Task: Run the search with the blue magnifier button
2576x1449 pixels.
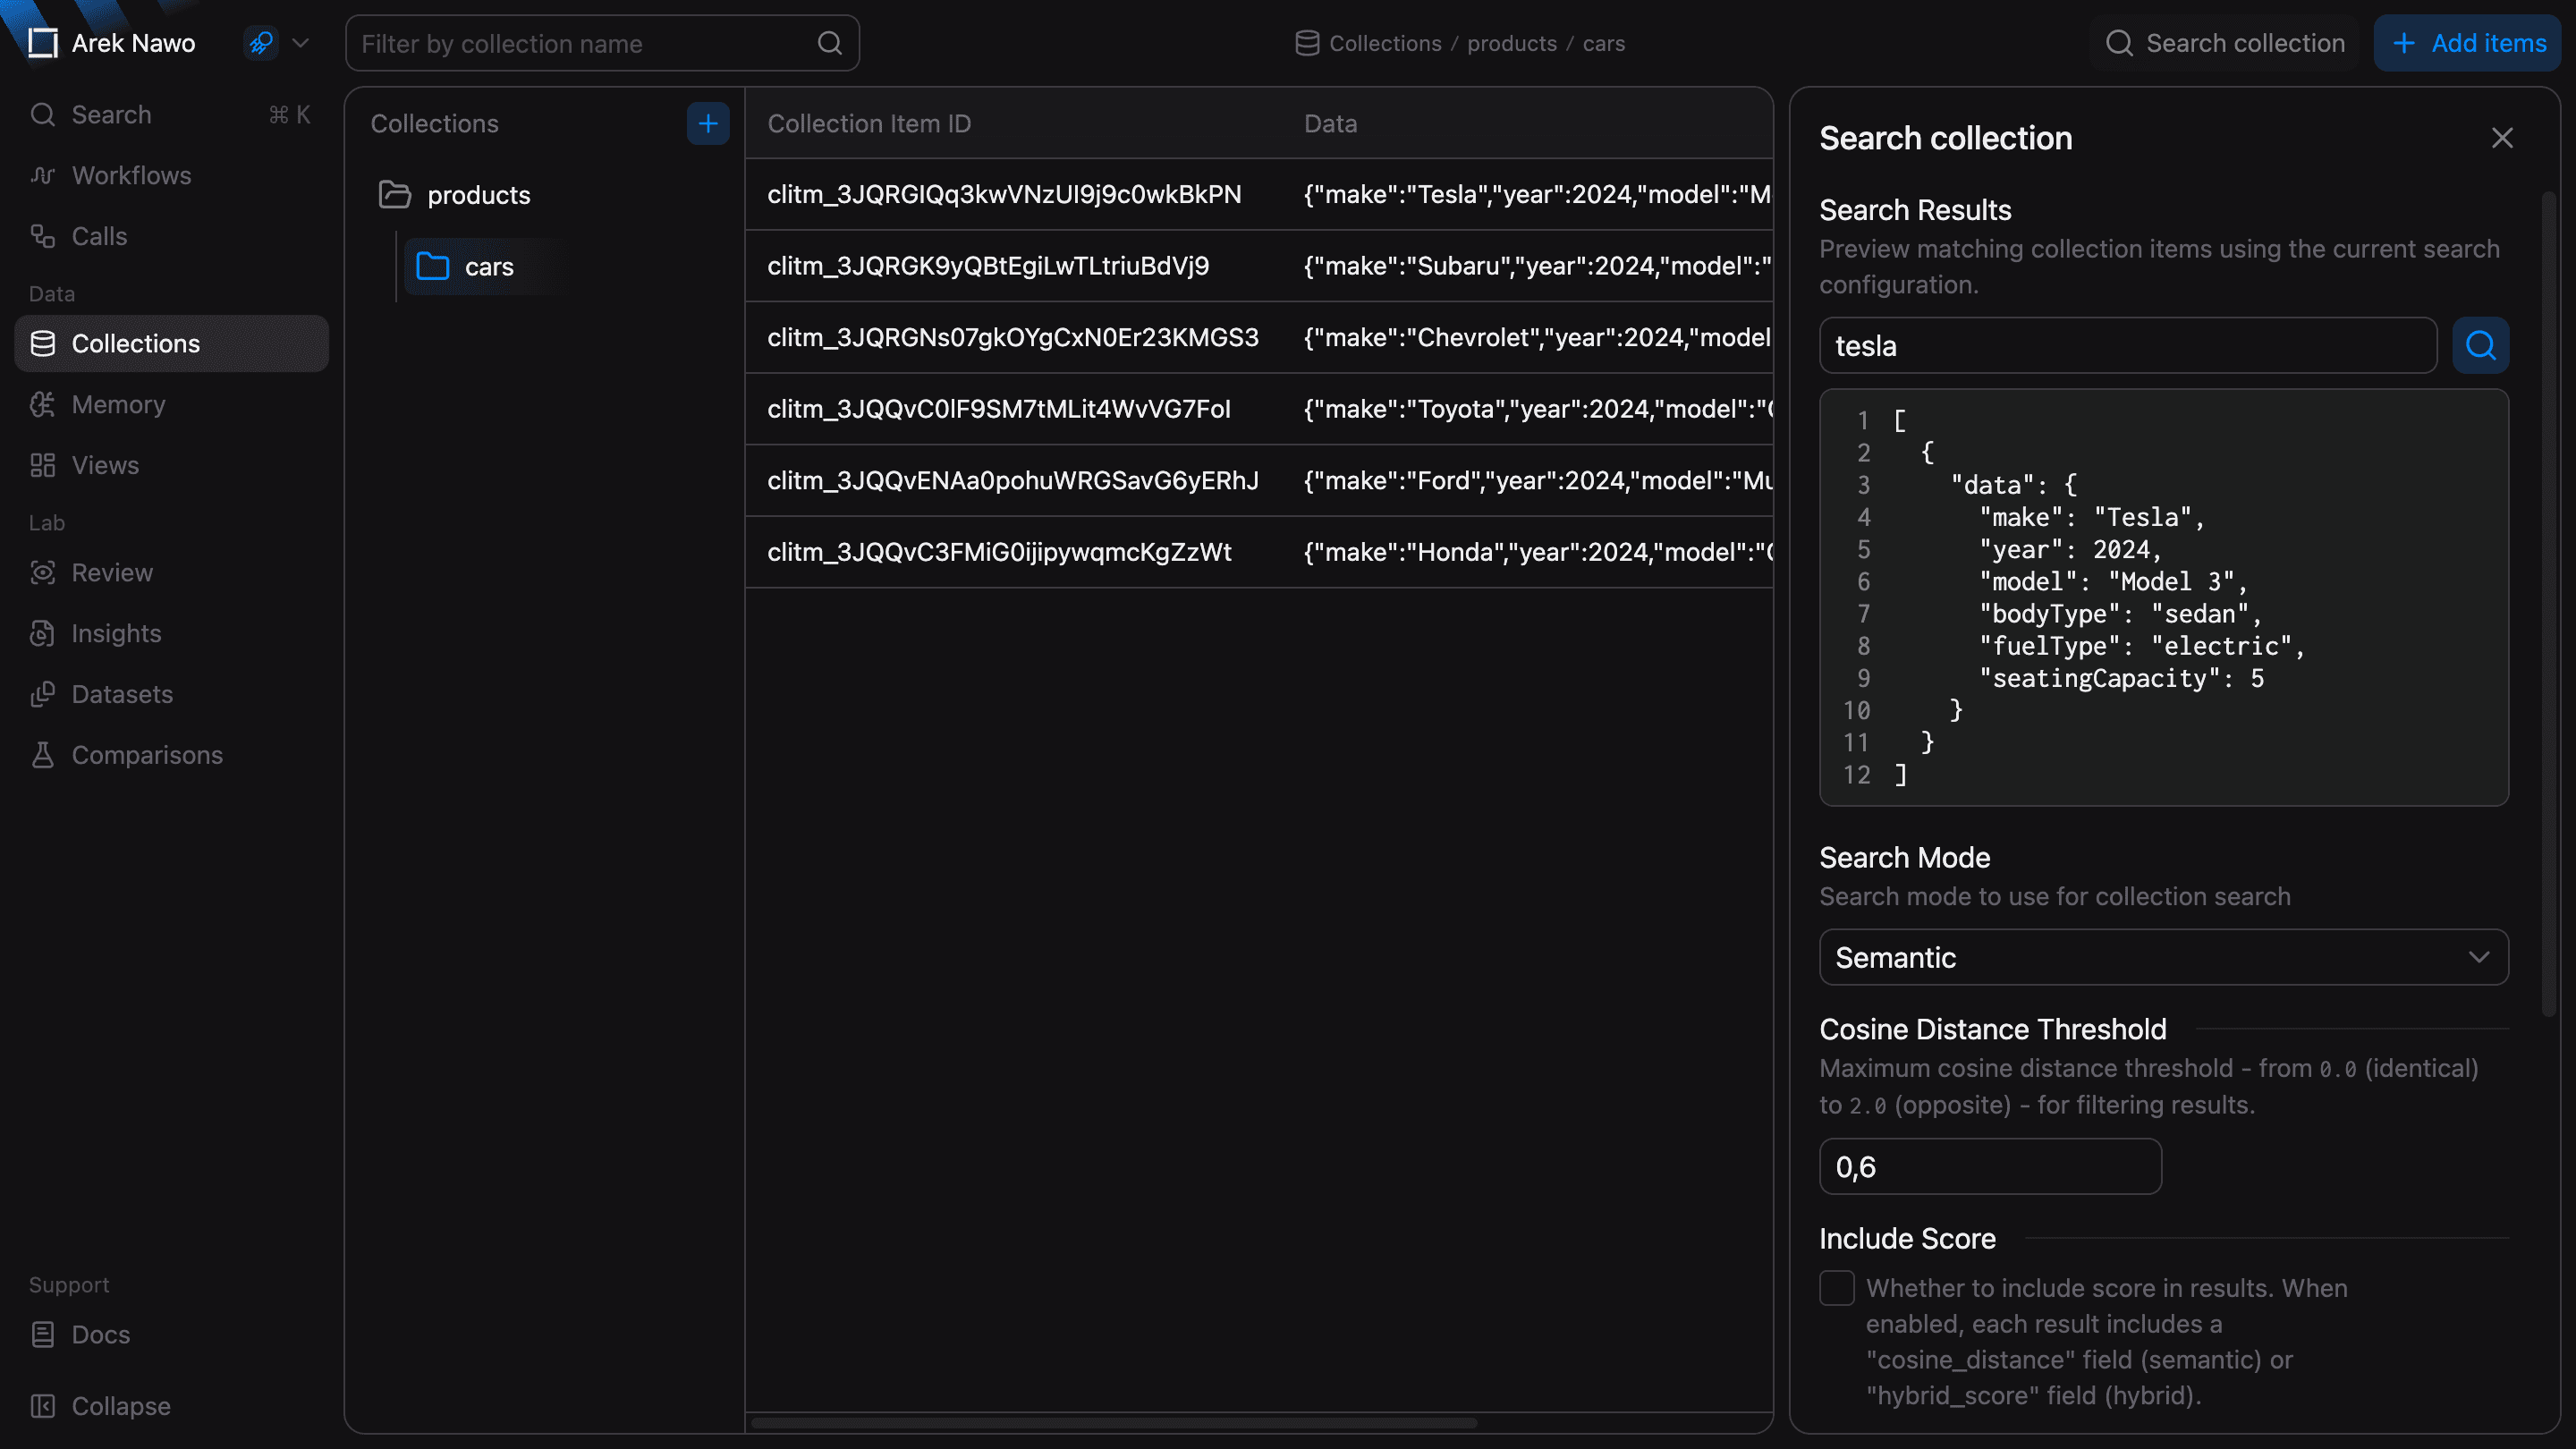Action: [x=2481, y=346]
